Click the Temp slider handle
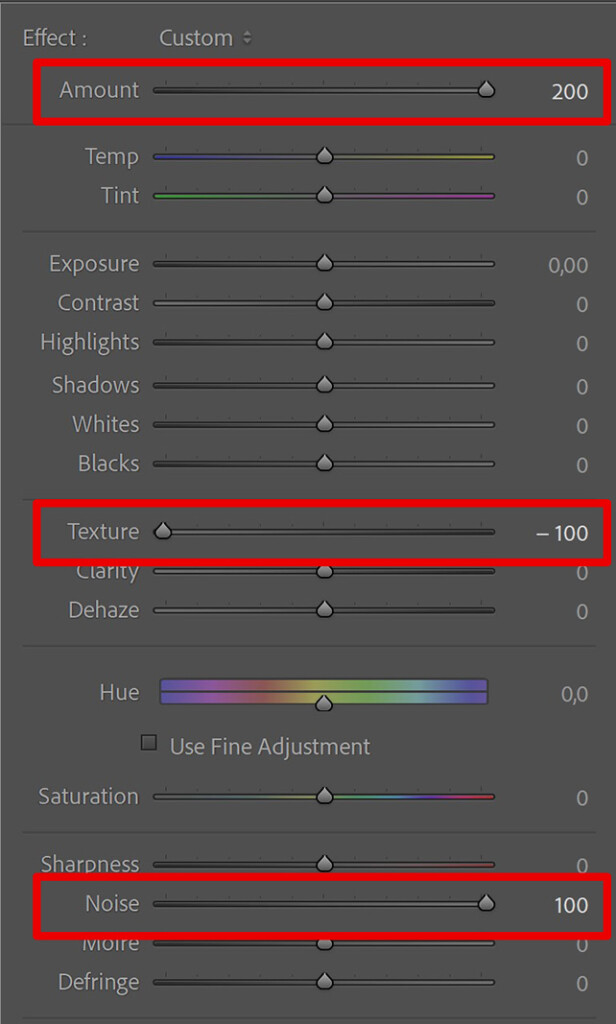The image size is (616, 1024). coord(325,156)
